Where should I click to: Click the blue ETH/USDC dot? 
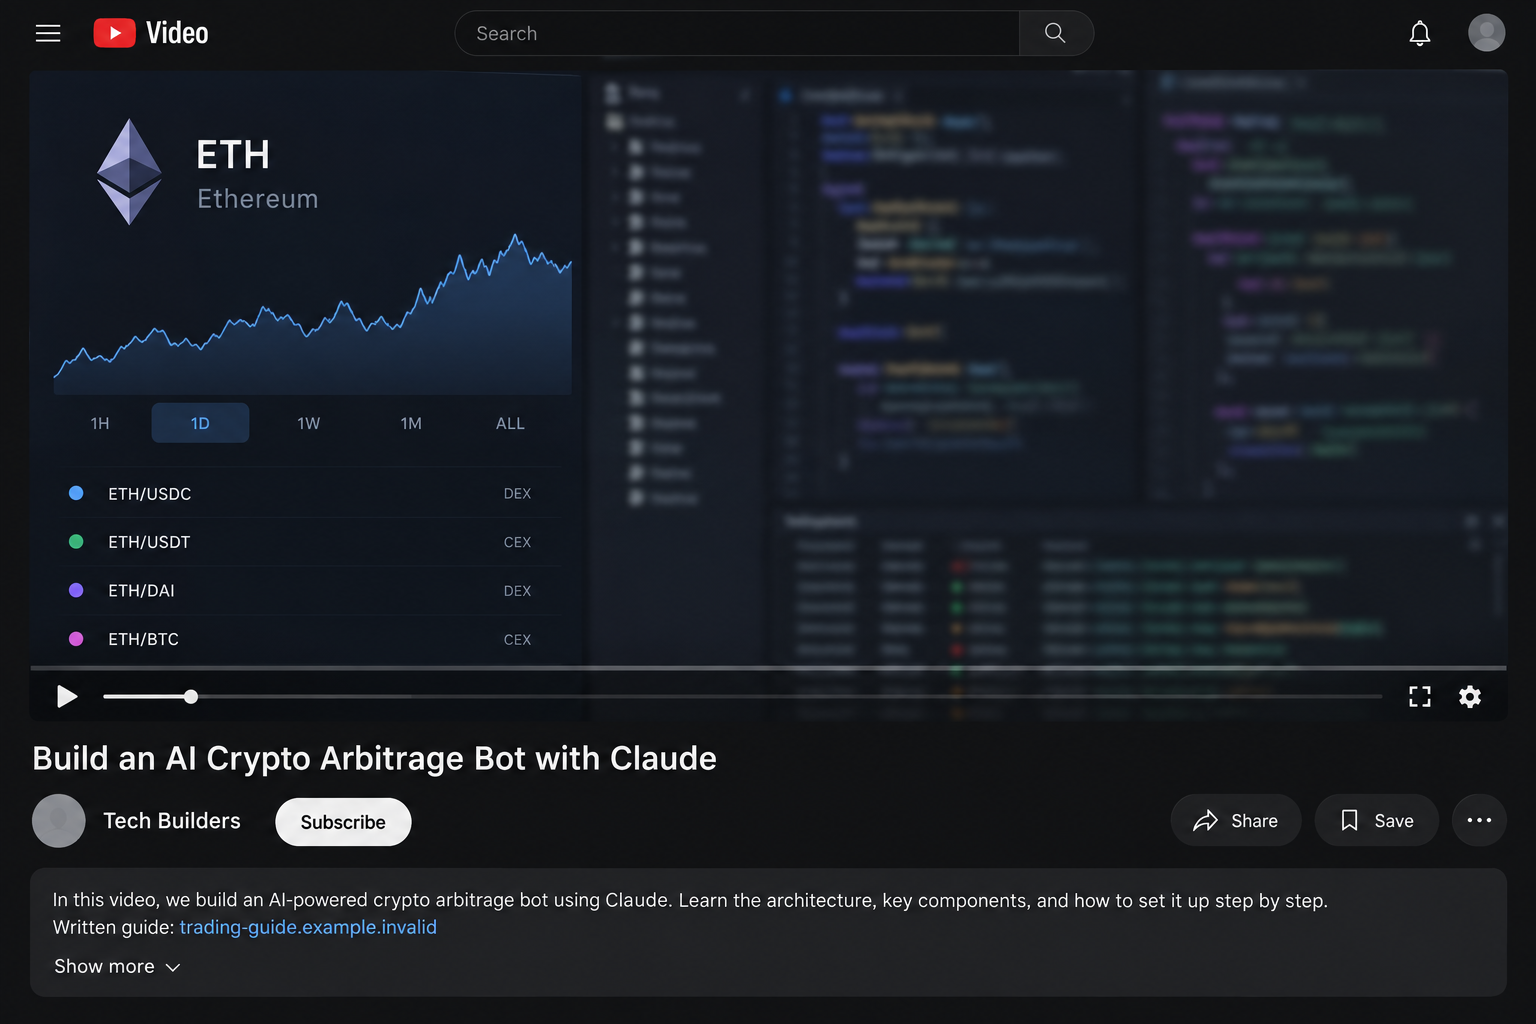(76, 493)
